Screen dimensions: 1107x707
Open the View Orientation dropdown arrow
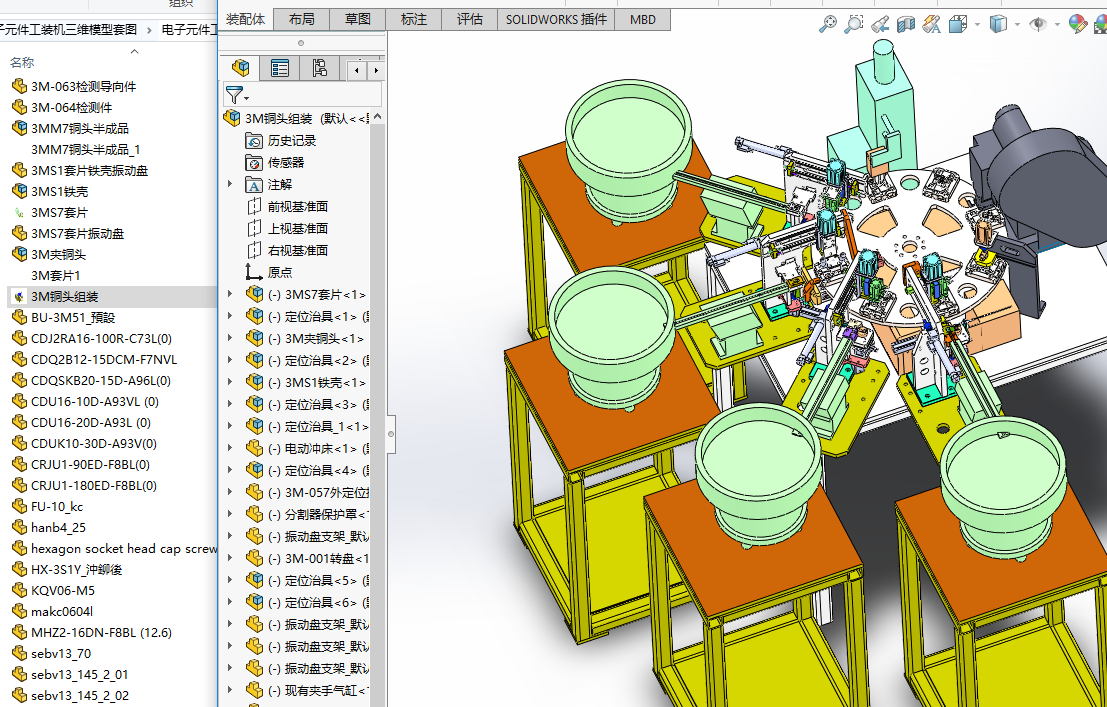tap(977, 24)
